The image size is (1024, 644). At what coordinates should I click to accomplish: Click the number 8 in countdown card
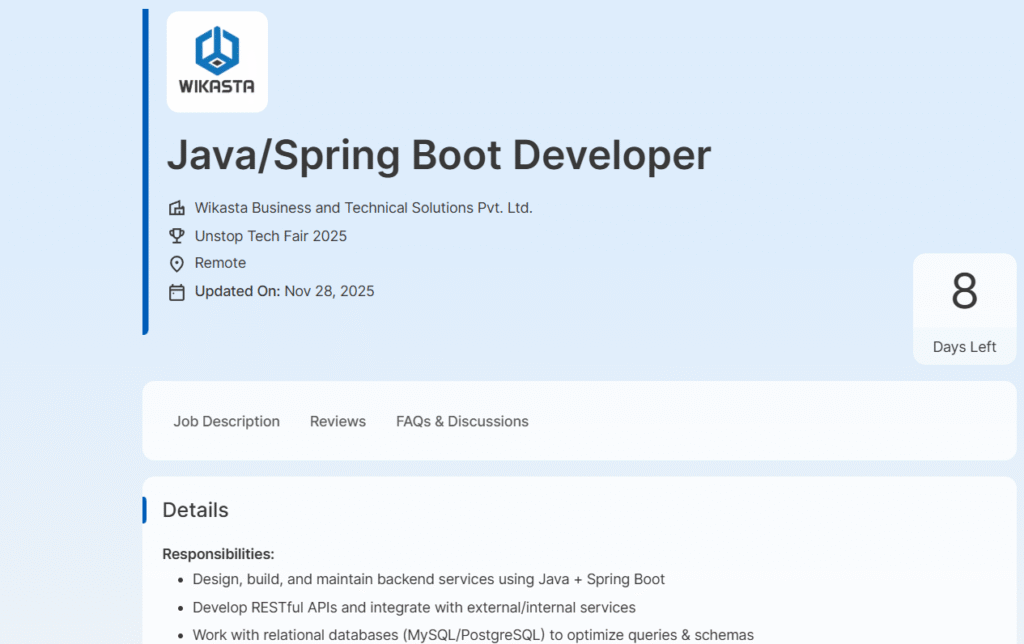tap(964, 292)
